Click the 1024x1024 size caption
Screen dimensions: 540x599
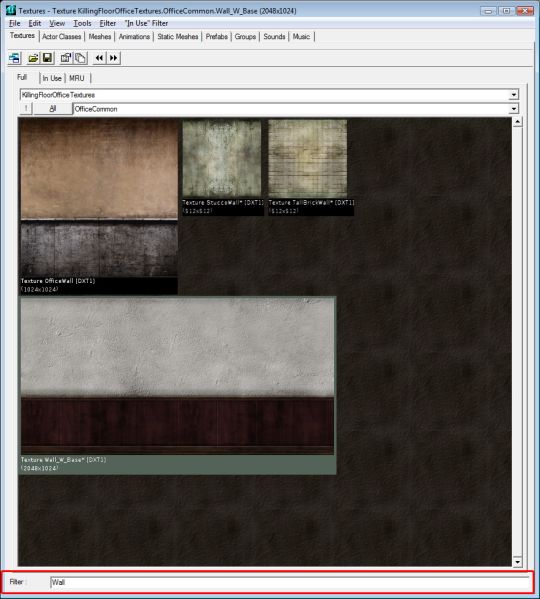39,290
